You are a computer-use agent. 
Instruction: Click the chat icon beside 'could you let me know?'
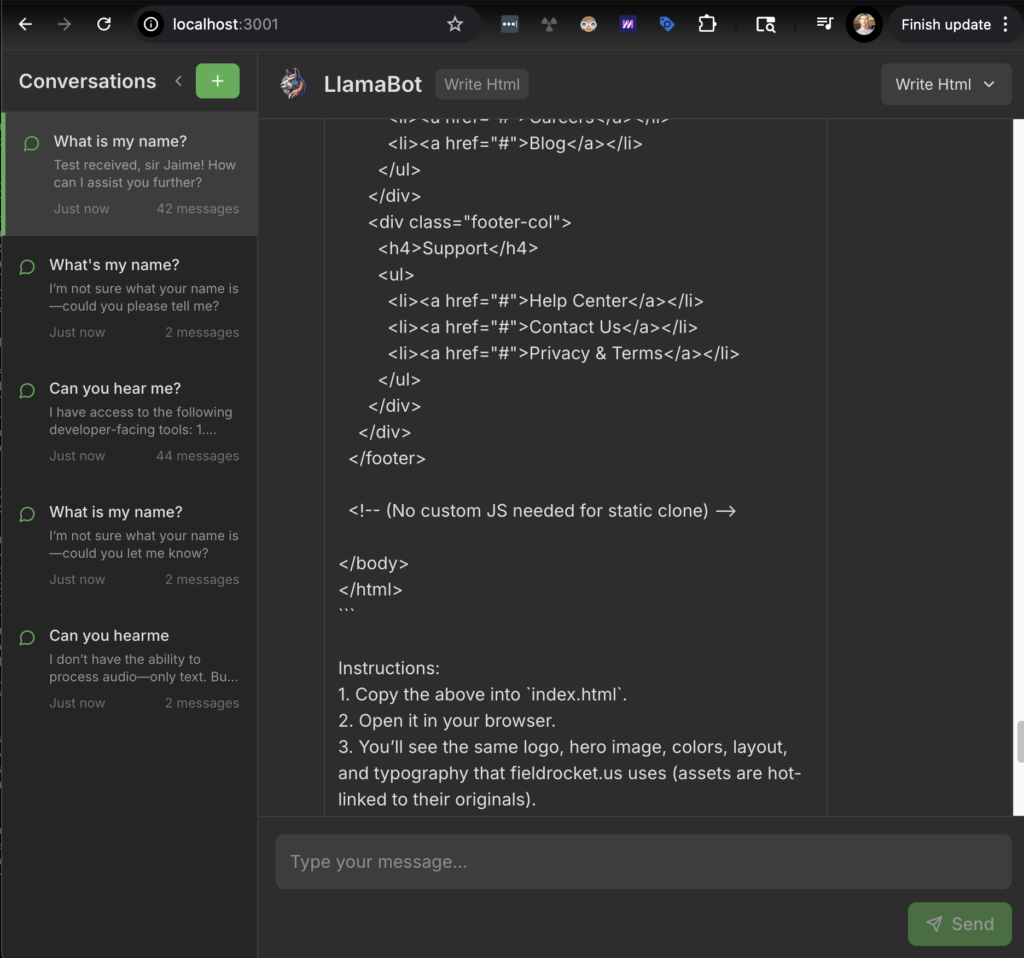pos(27,514)
